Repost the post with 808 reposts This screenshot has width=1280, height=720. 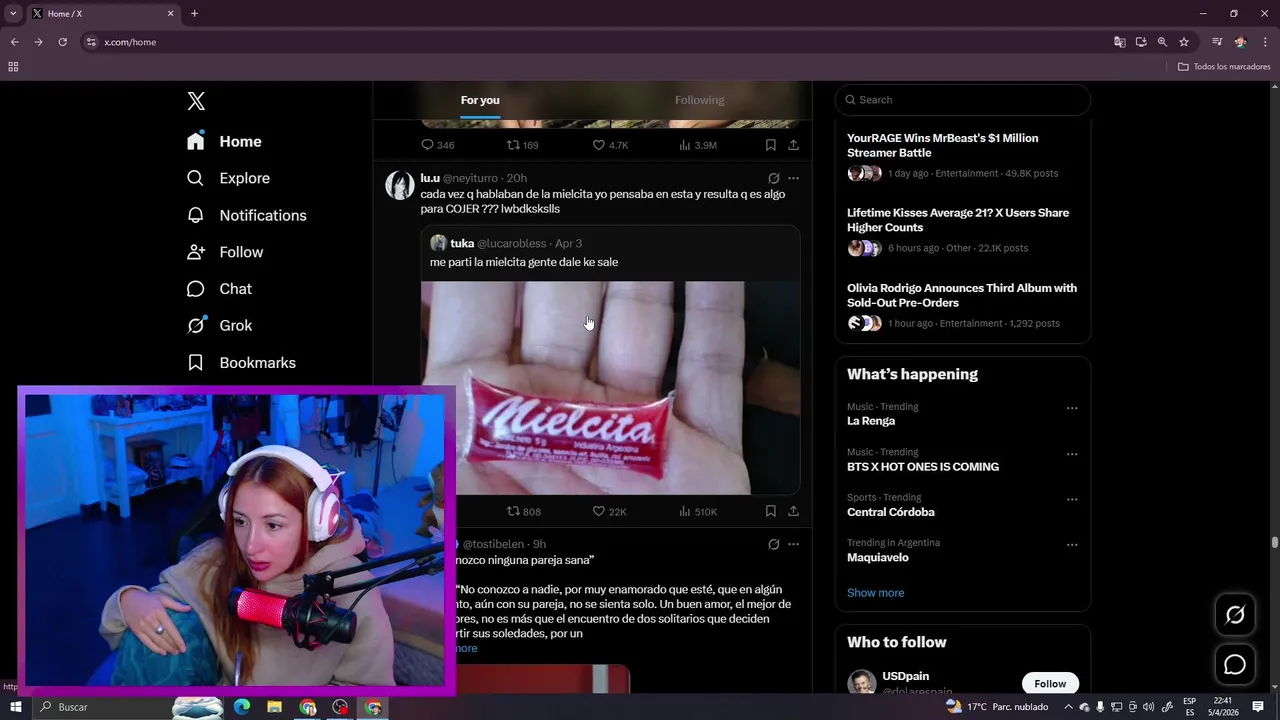click(523, 511)
